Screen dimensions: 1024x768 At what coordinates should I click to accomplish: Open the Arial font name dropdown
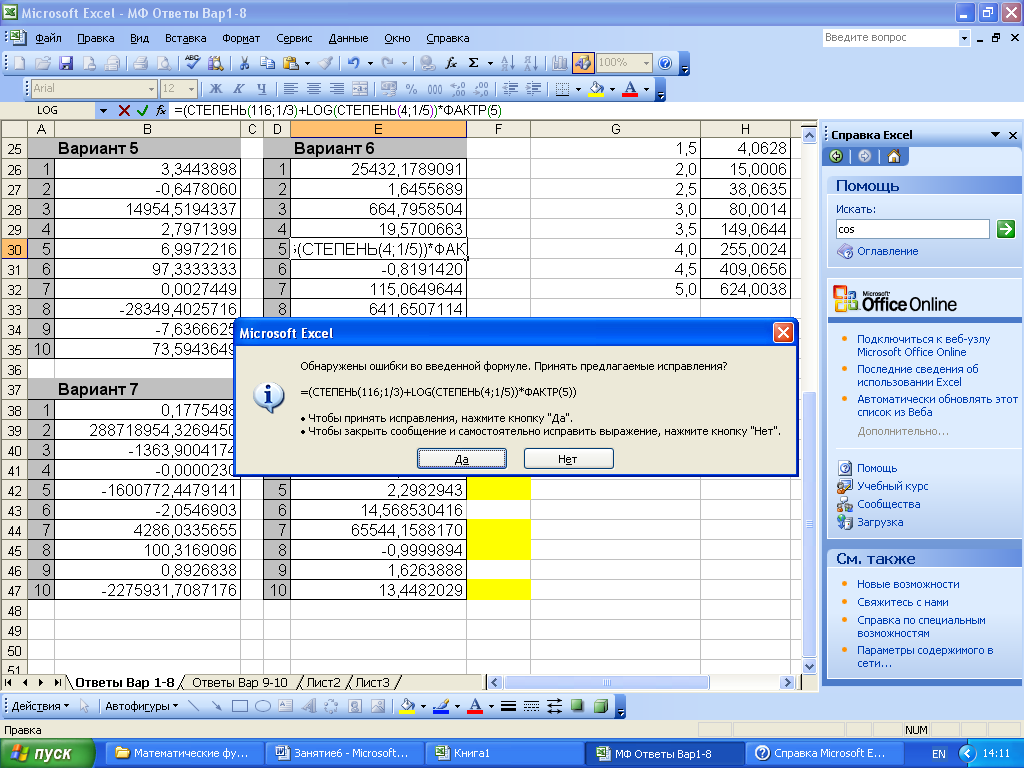[x=152, y=89]
